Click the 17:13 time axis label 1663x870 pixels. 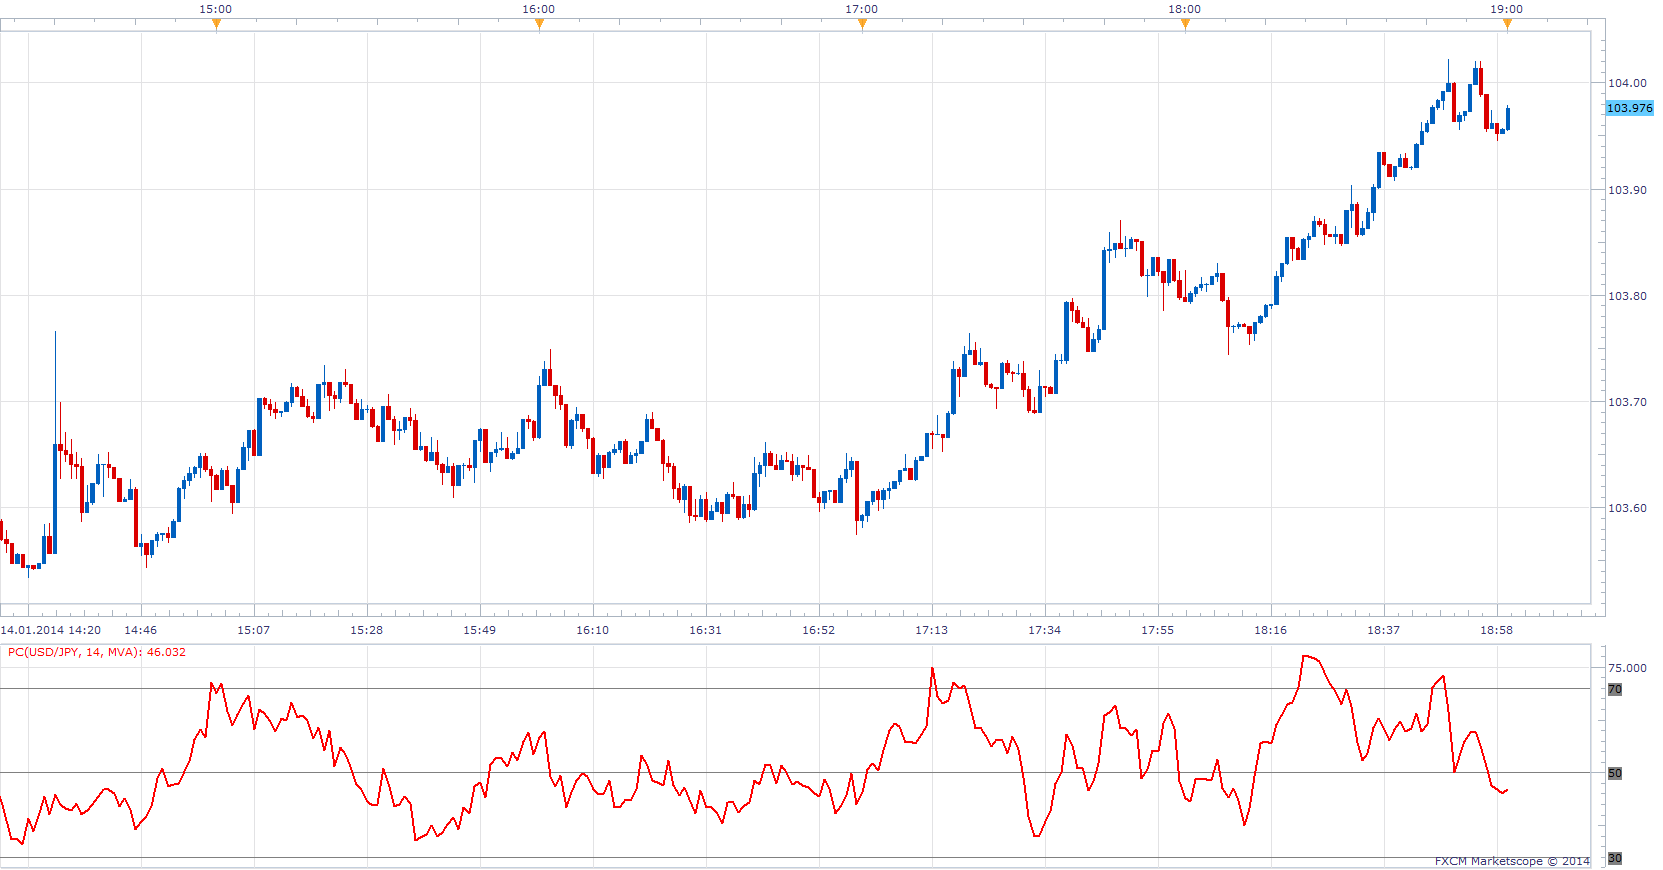coord(931,630)
